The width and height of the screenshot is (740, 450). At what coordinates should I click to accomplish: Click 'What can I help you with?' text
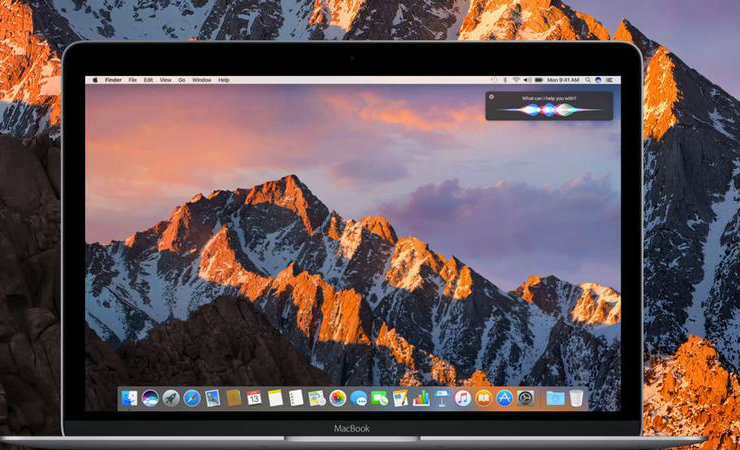pos(549,98)
